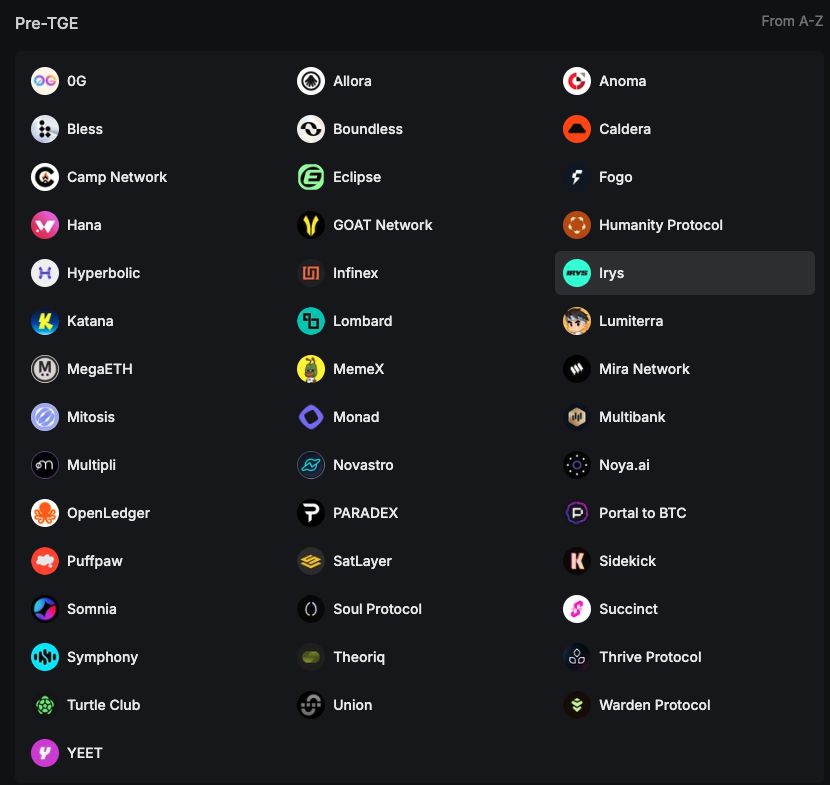
Task: Click the MemeX frog icon
Action: tap(311, 369)
